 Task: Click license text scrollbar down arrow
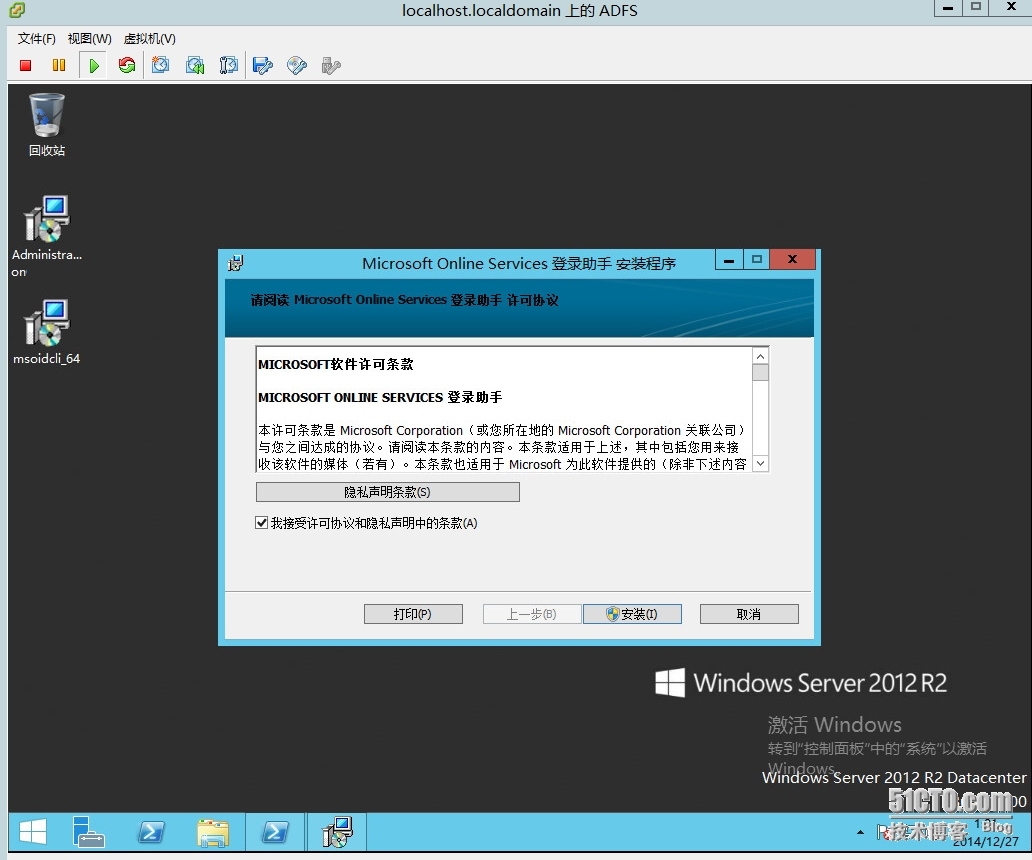tap(760, 463)
